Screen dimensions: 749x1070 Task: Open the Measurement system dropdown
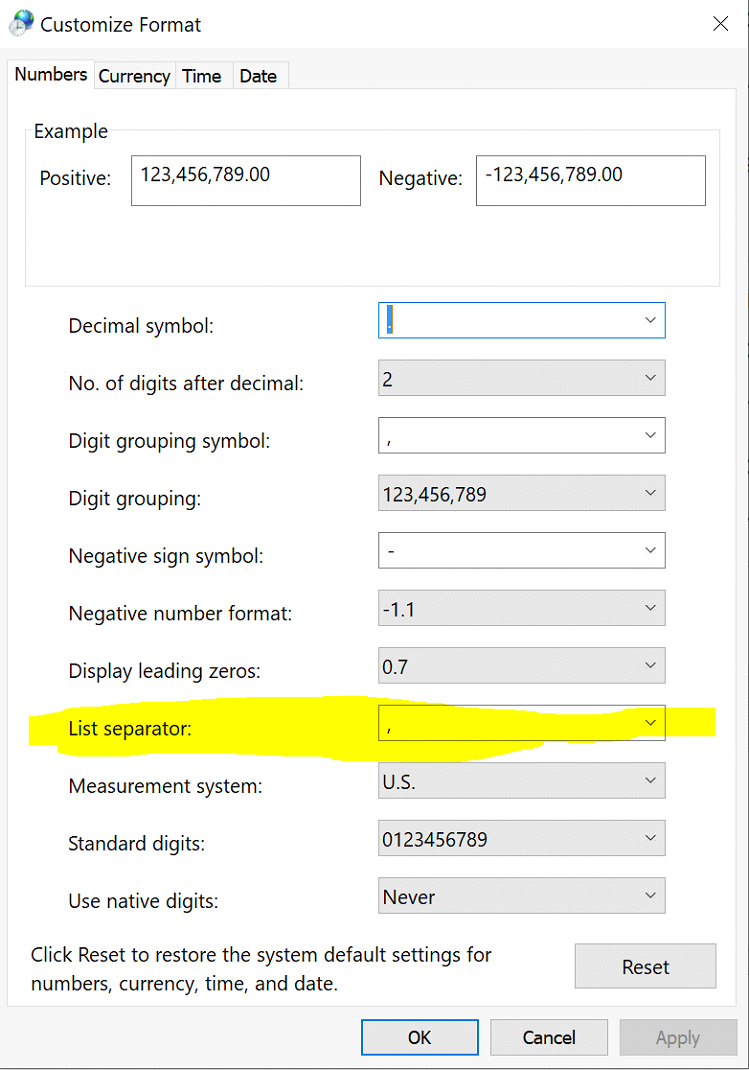tap(650, 780)
